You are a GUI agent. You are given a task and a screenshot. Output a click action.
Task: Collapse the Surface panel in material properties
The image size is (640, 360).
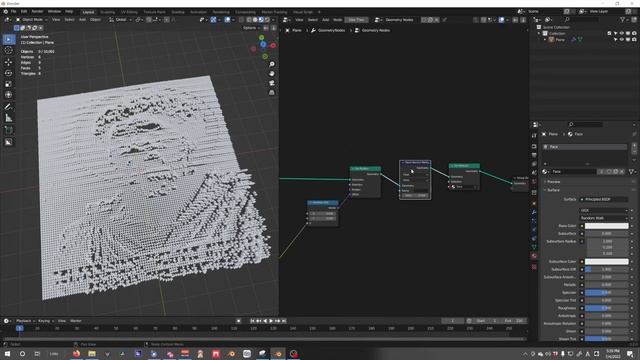pos(553,190)
